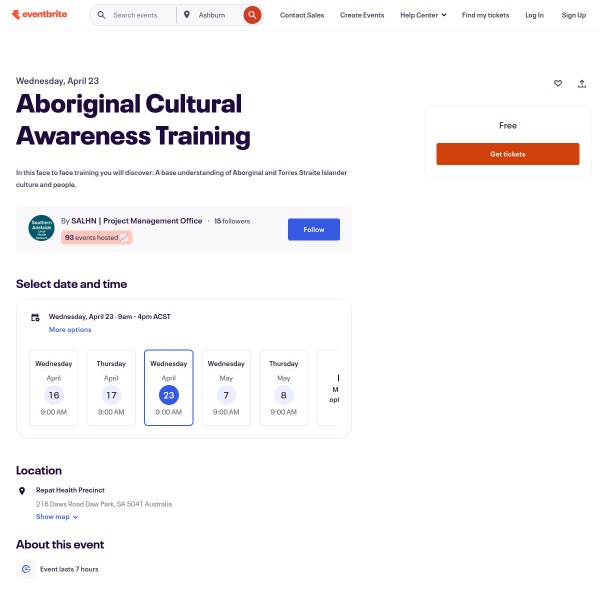Click the Search events input field
The height and width of the screenshot is (600, 600).
point(138,15)
